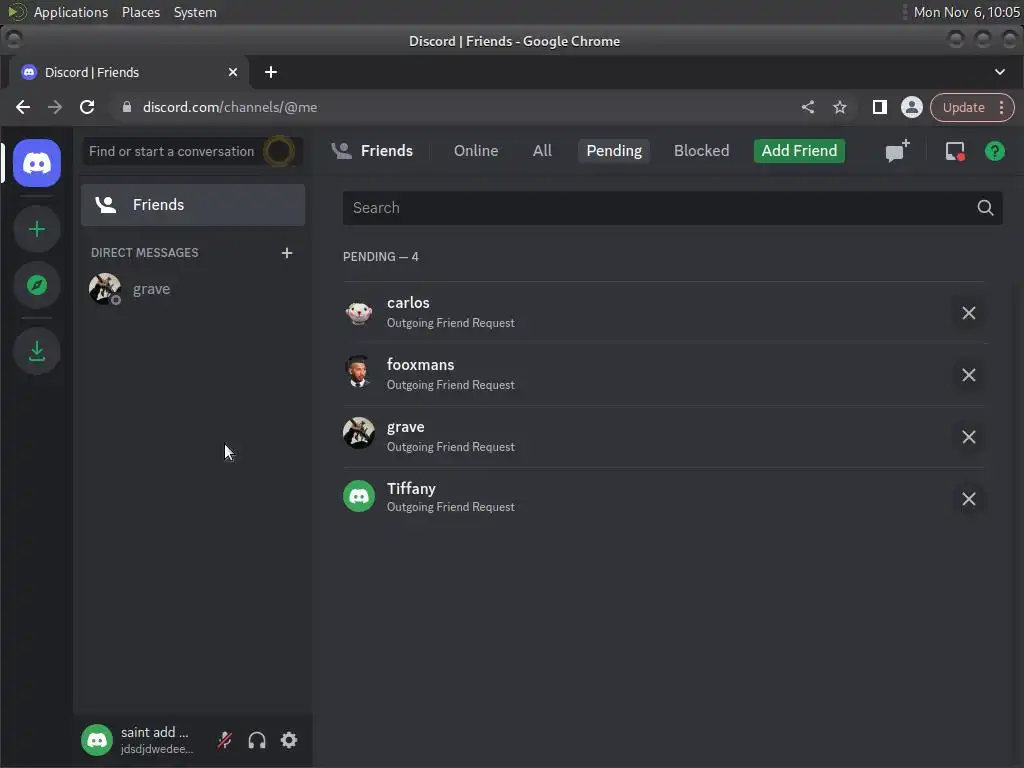Cancel outgoing request to carlos
1024x768 pixels.
[968, 313]
